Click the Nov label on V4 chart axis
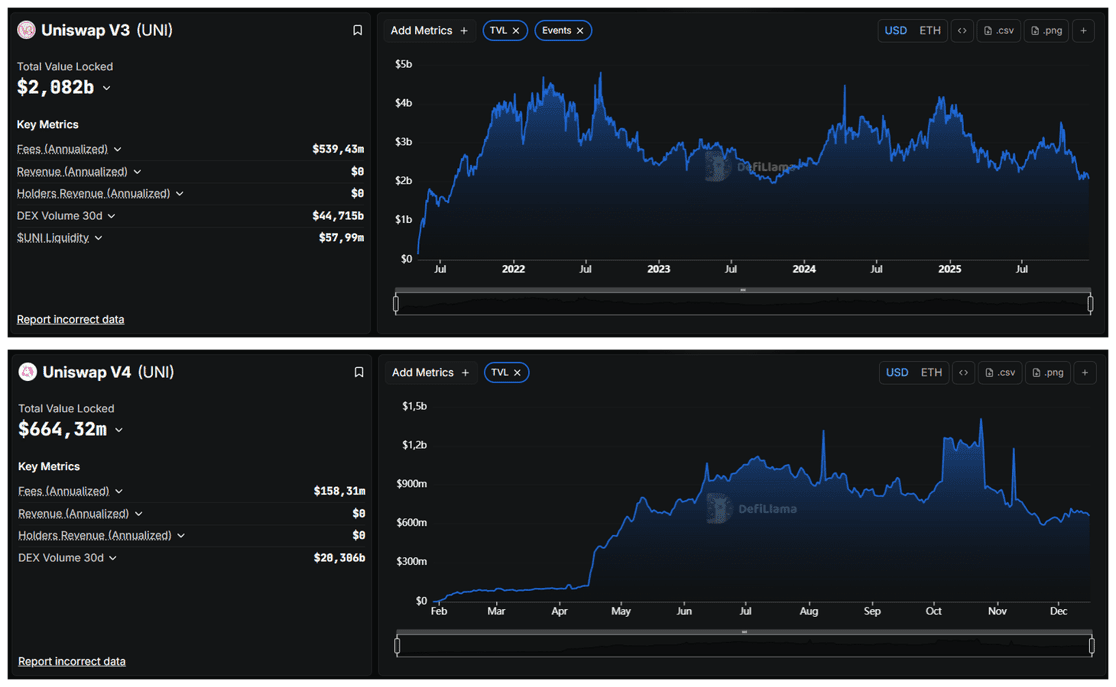 click(997, 611)
